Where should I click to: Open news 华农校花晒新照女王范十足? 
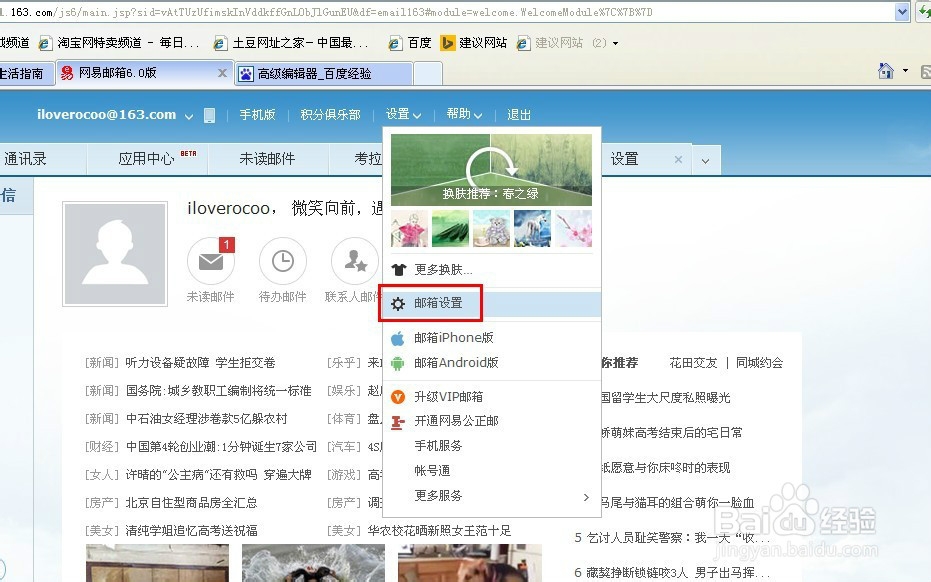(439, 531)
